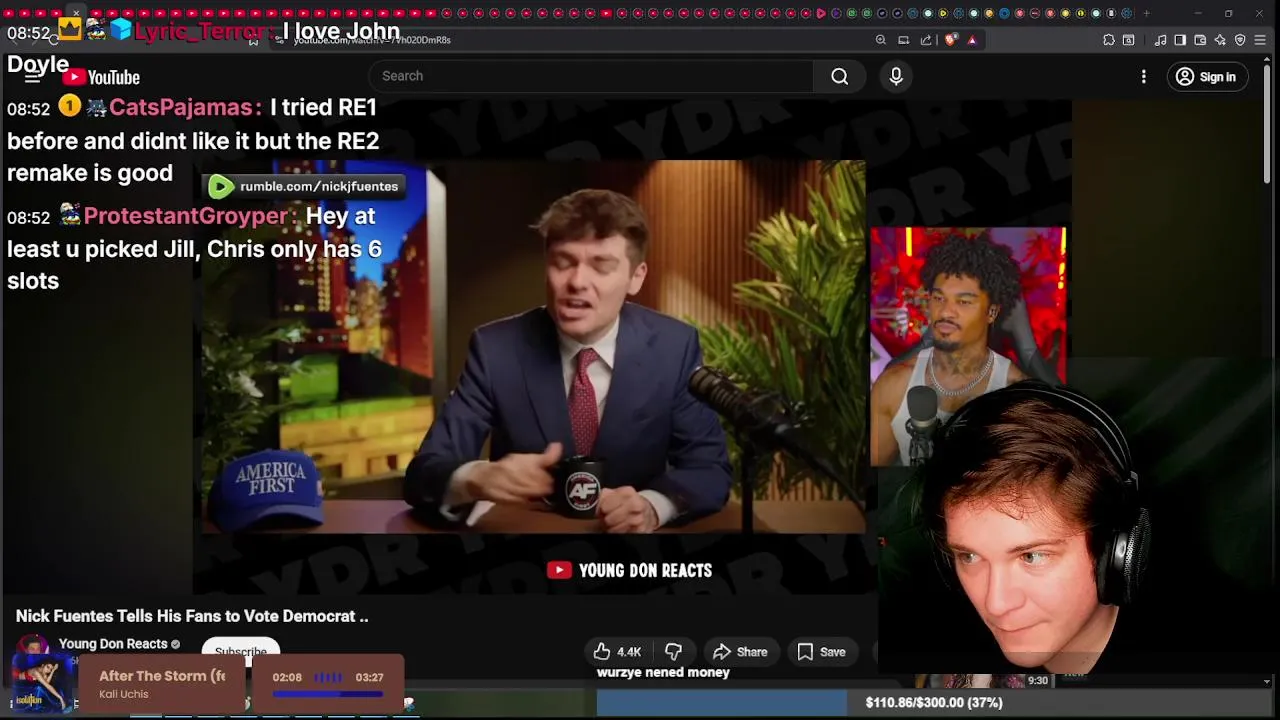Viewport: 1280px width, 720px height.
Task: Open the Brave Wallet icon
Action: coord(1200,40)
